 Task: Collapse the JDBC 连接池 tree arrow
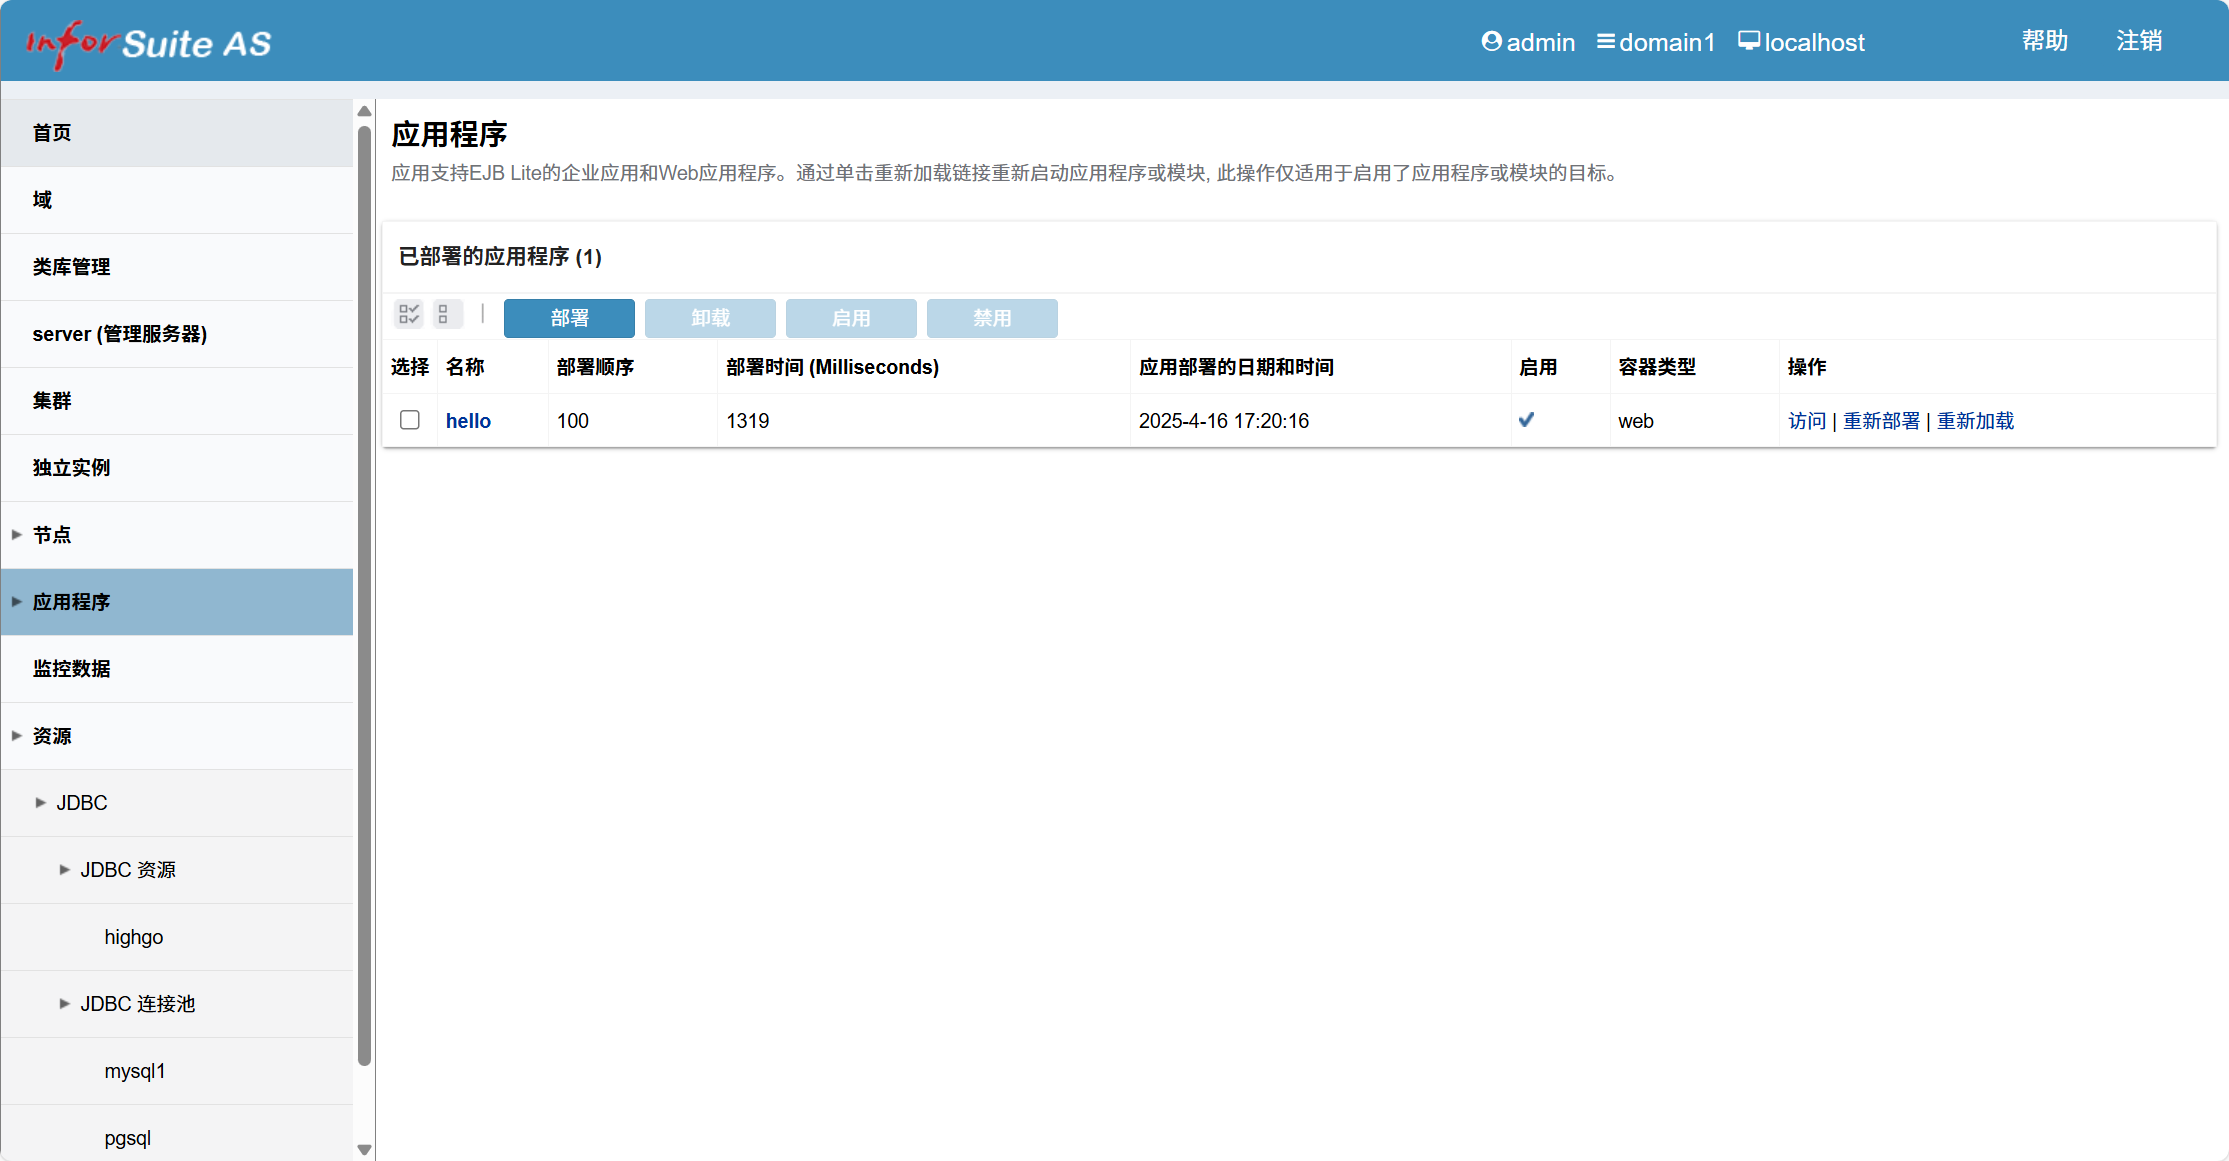coord(64,1004)
